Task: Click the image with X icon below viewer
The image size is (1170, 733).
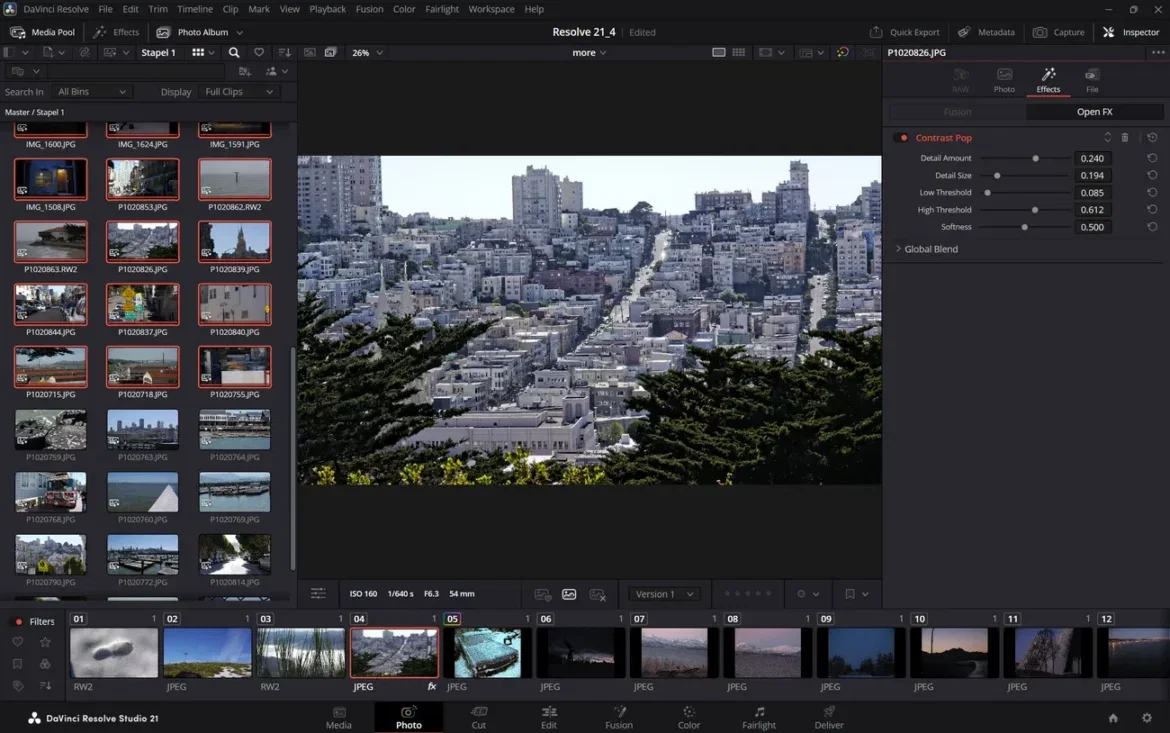Action: [598, 595]
